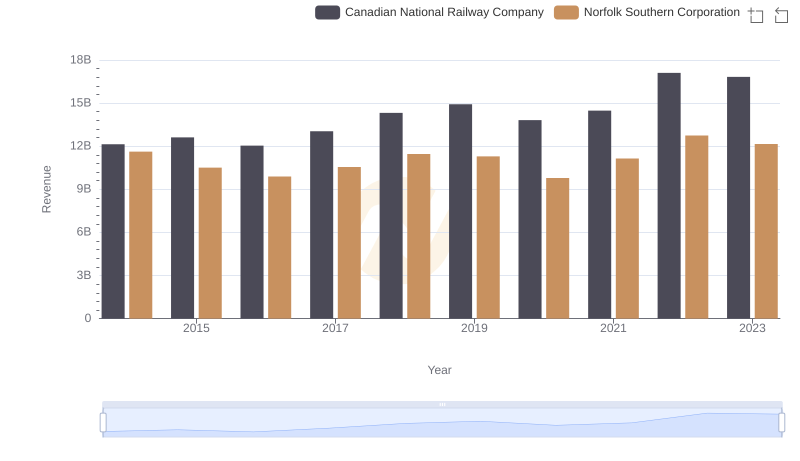Viewport: 800px width, 461px height.
Task: Toggle the Norfolk Southern Corporation legend label
Action: pyautogui.click(x=662, y=12)
